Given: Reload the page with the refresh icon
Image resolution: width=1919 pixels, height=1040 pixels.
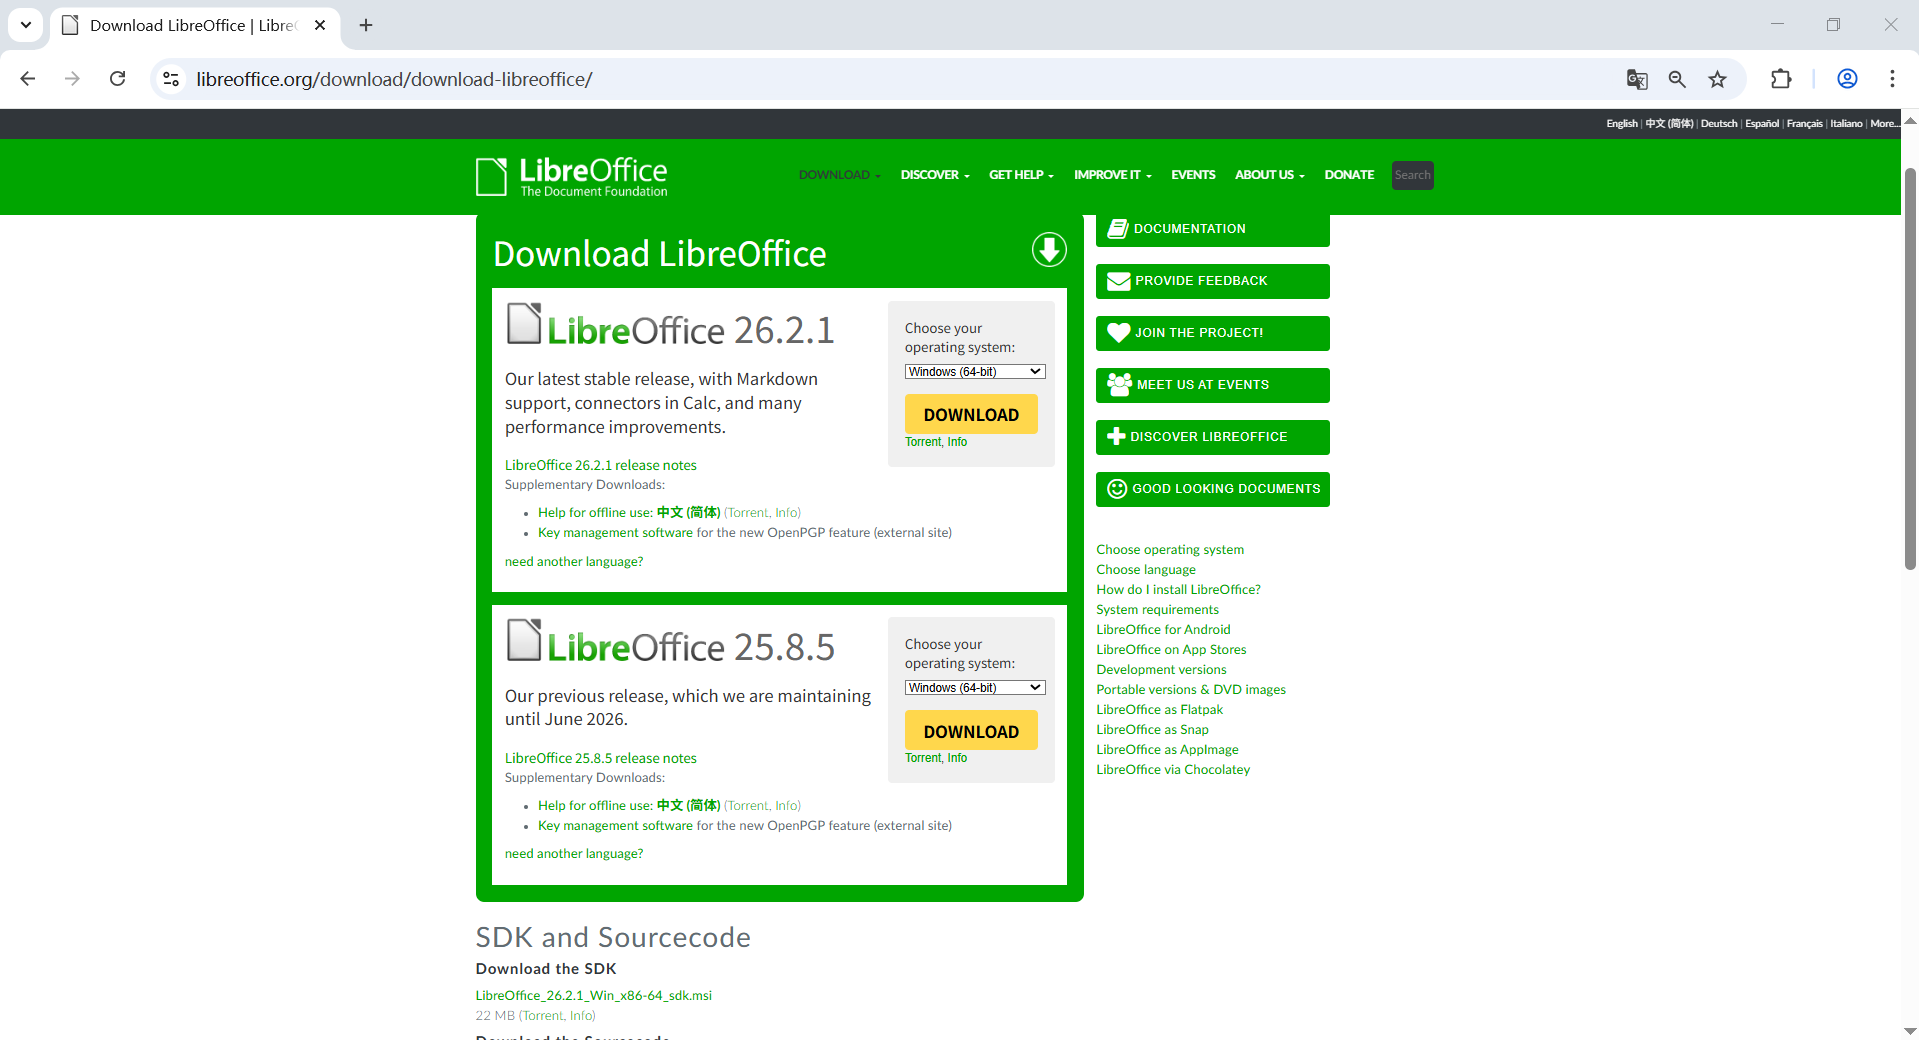Looking at the screenshot, I should (x=117, y=79).
